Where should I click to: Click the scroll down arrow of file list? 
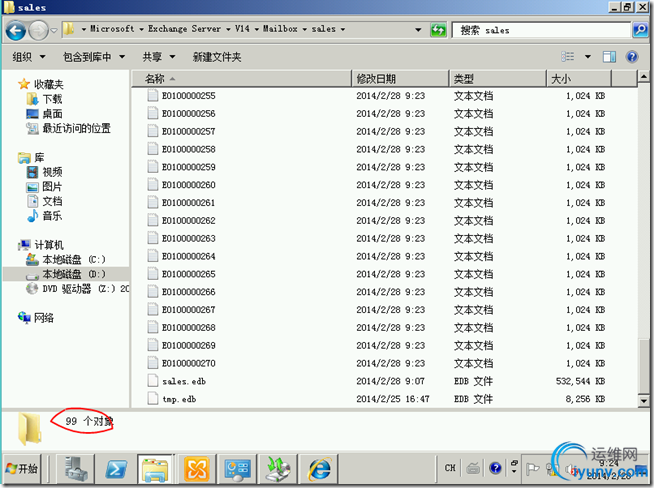[644, 401]
